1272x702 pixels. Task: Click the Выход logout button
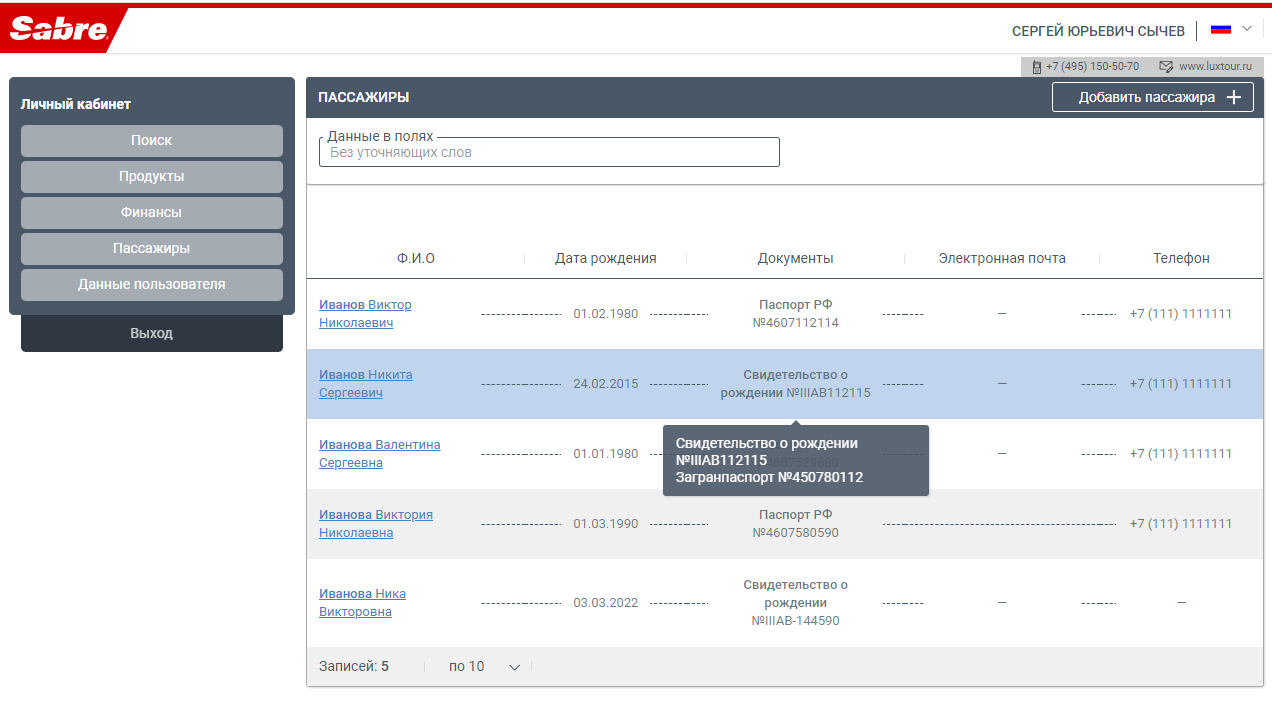pos(151,333)
